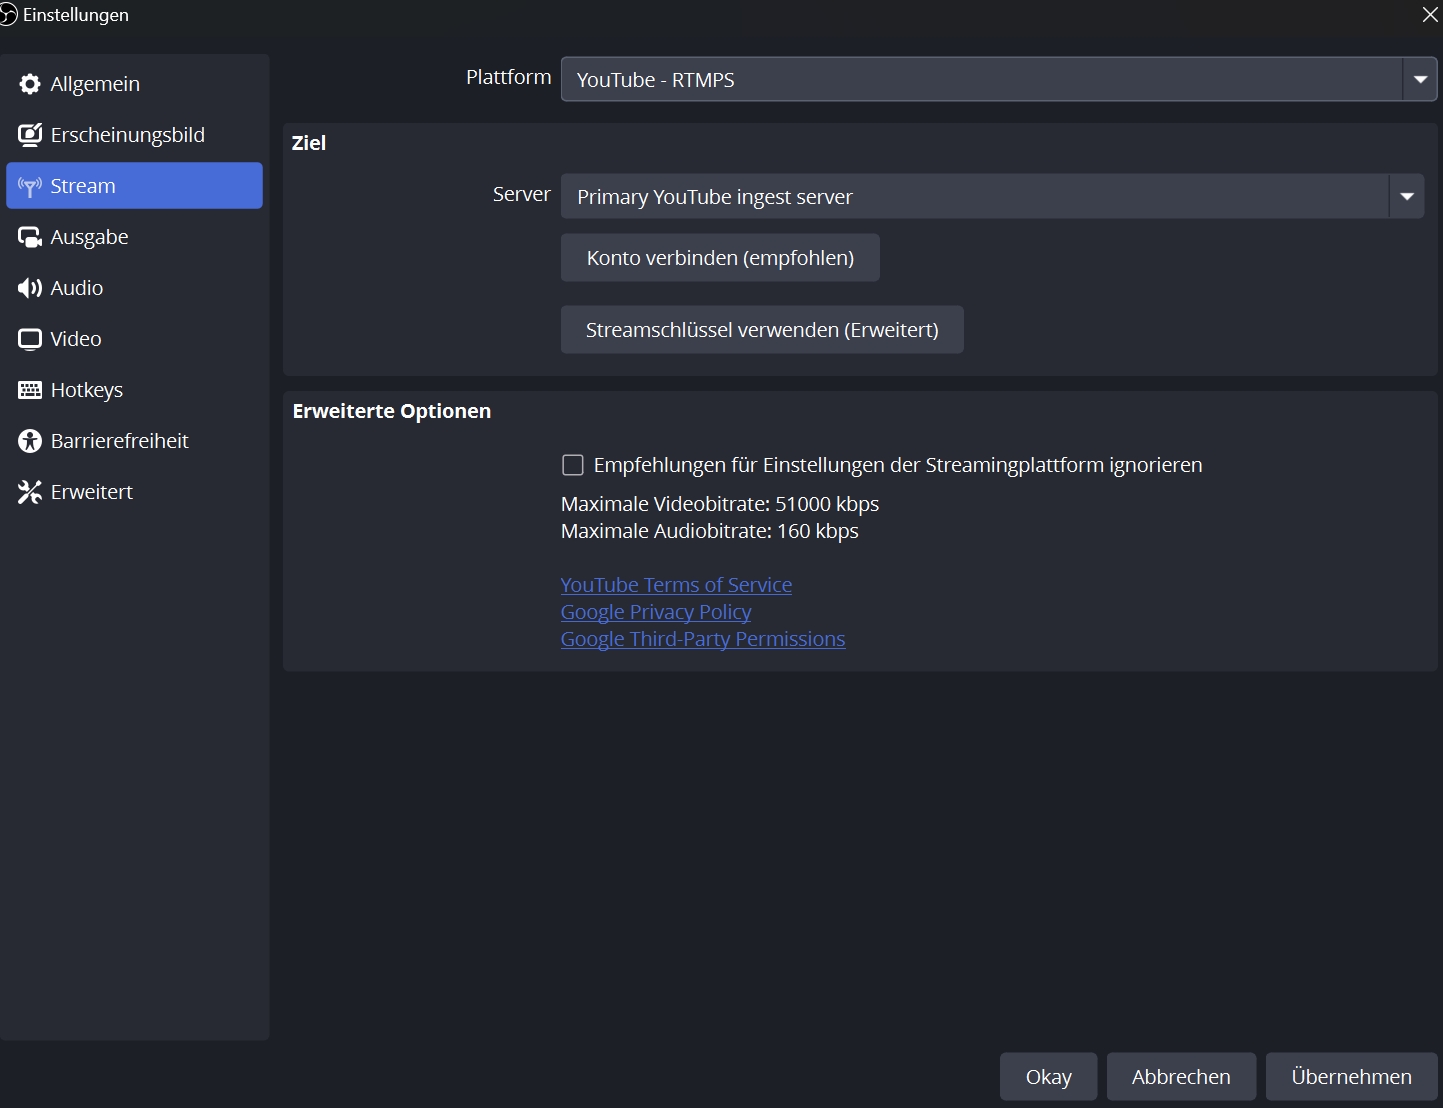Click the Hotkeys keyboard icon
Screen dimensions: 1443x1108
click(x=30, y=390)
